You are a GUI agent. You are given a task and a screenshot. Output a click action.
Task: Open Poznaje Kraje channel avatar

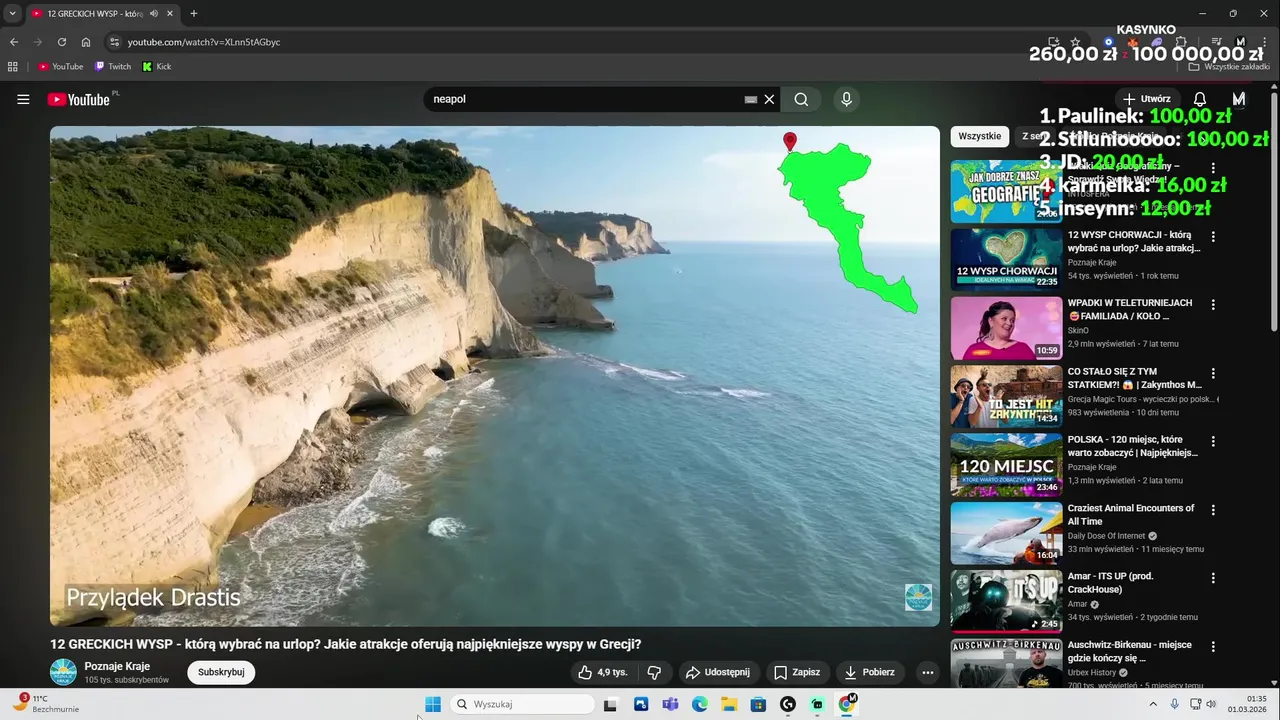(x=63, y=672)
